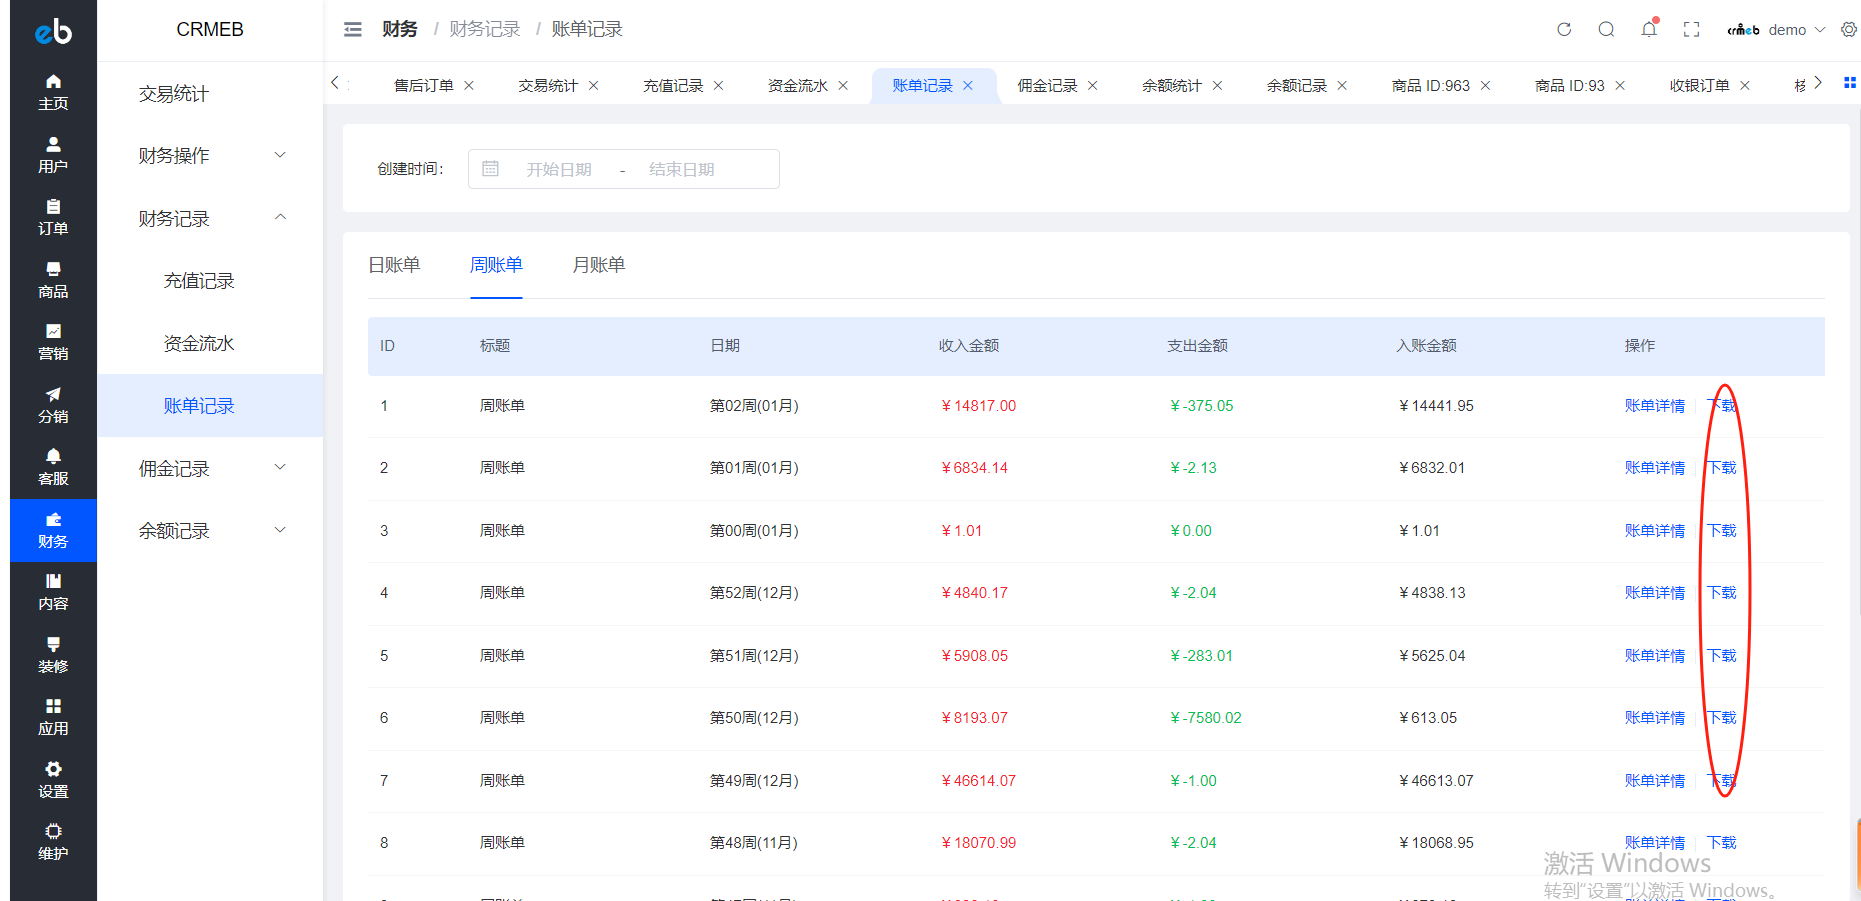
Task: Open the 主页 home sidebar icon
Action: [x=53, y=92]
